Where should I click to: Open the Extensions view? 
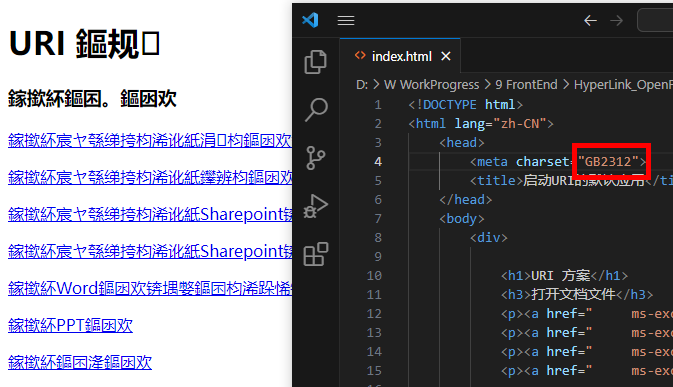(x=316, y=254)
